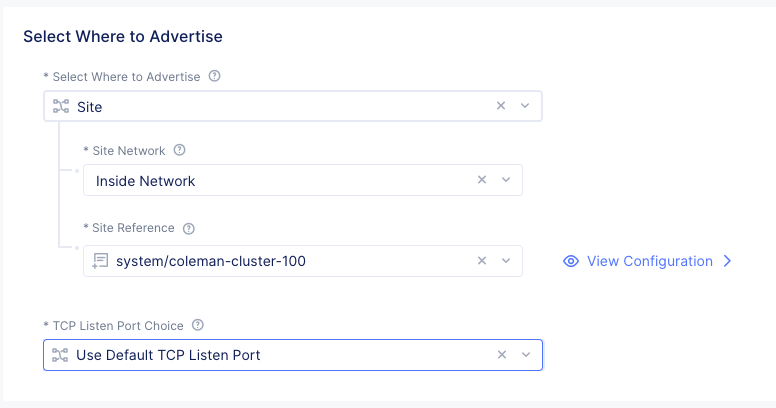Expand the Site Reference dropdown arrow

click(x=505, y=261)
